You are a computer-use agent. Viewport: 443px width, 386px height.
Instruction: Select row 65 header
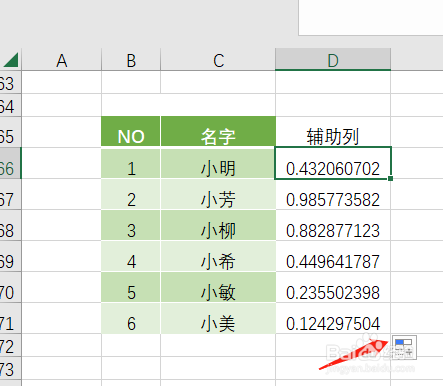(10, 132)
